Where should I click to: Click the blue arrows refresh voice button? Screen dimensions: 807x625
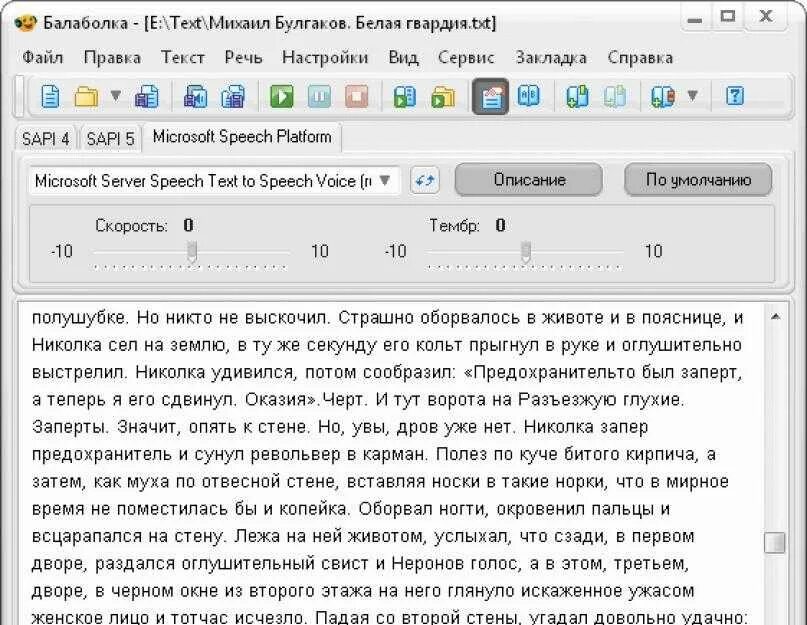click(425, 181)
